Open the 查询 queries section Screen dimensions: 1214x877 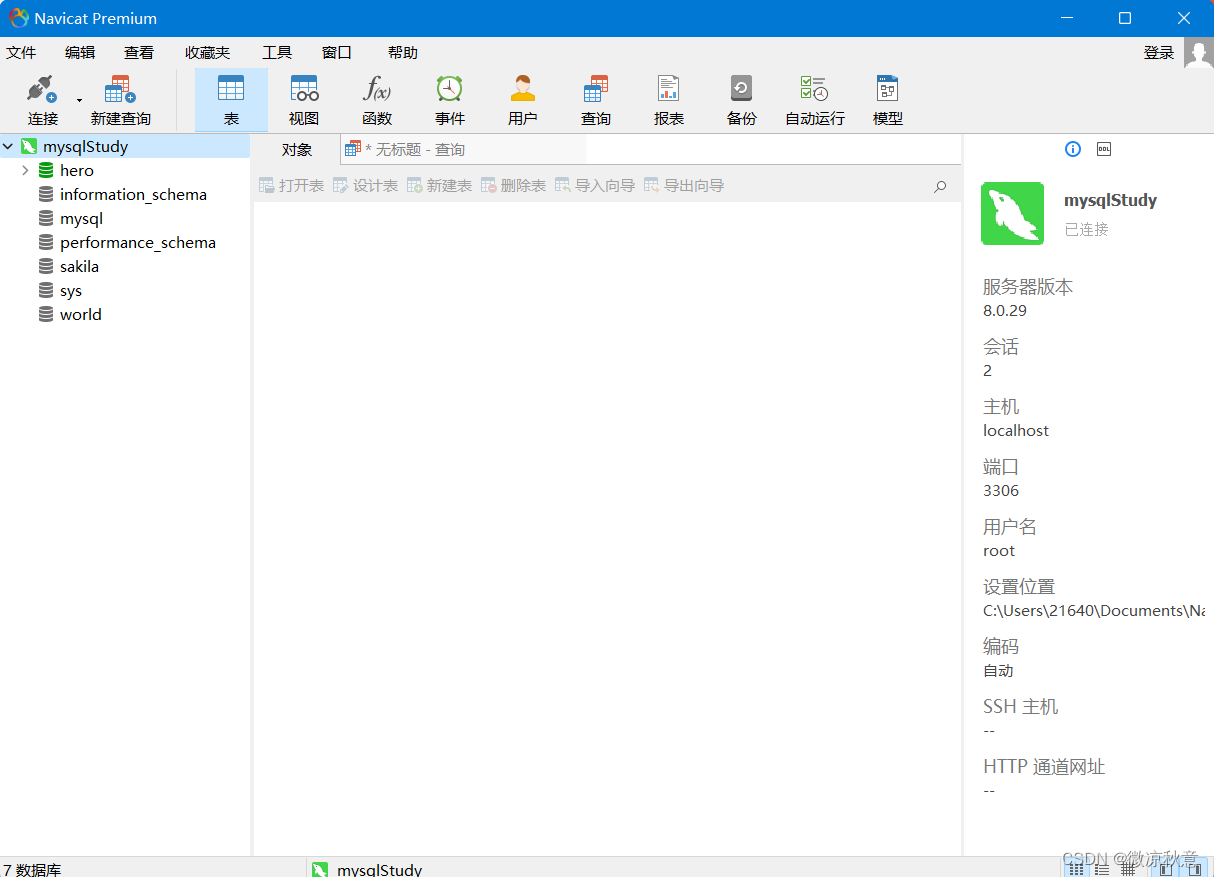click(x=596, y=100)
